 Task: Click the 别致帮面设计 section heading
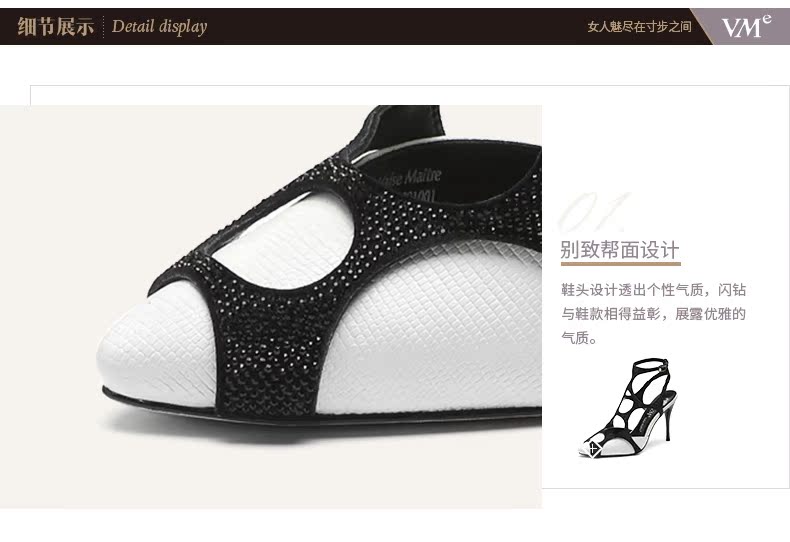(x=620, y=250)
